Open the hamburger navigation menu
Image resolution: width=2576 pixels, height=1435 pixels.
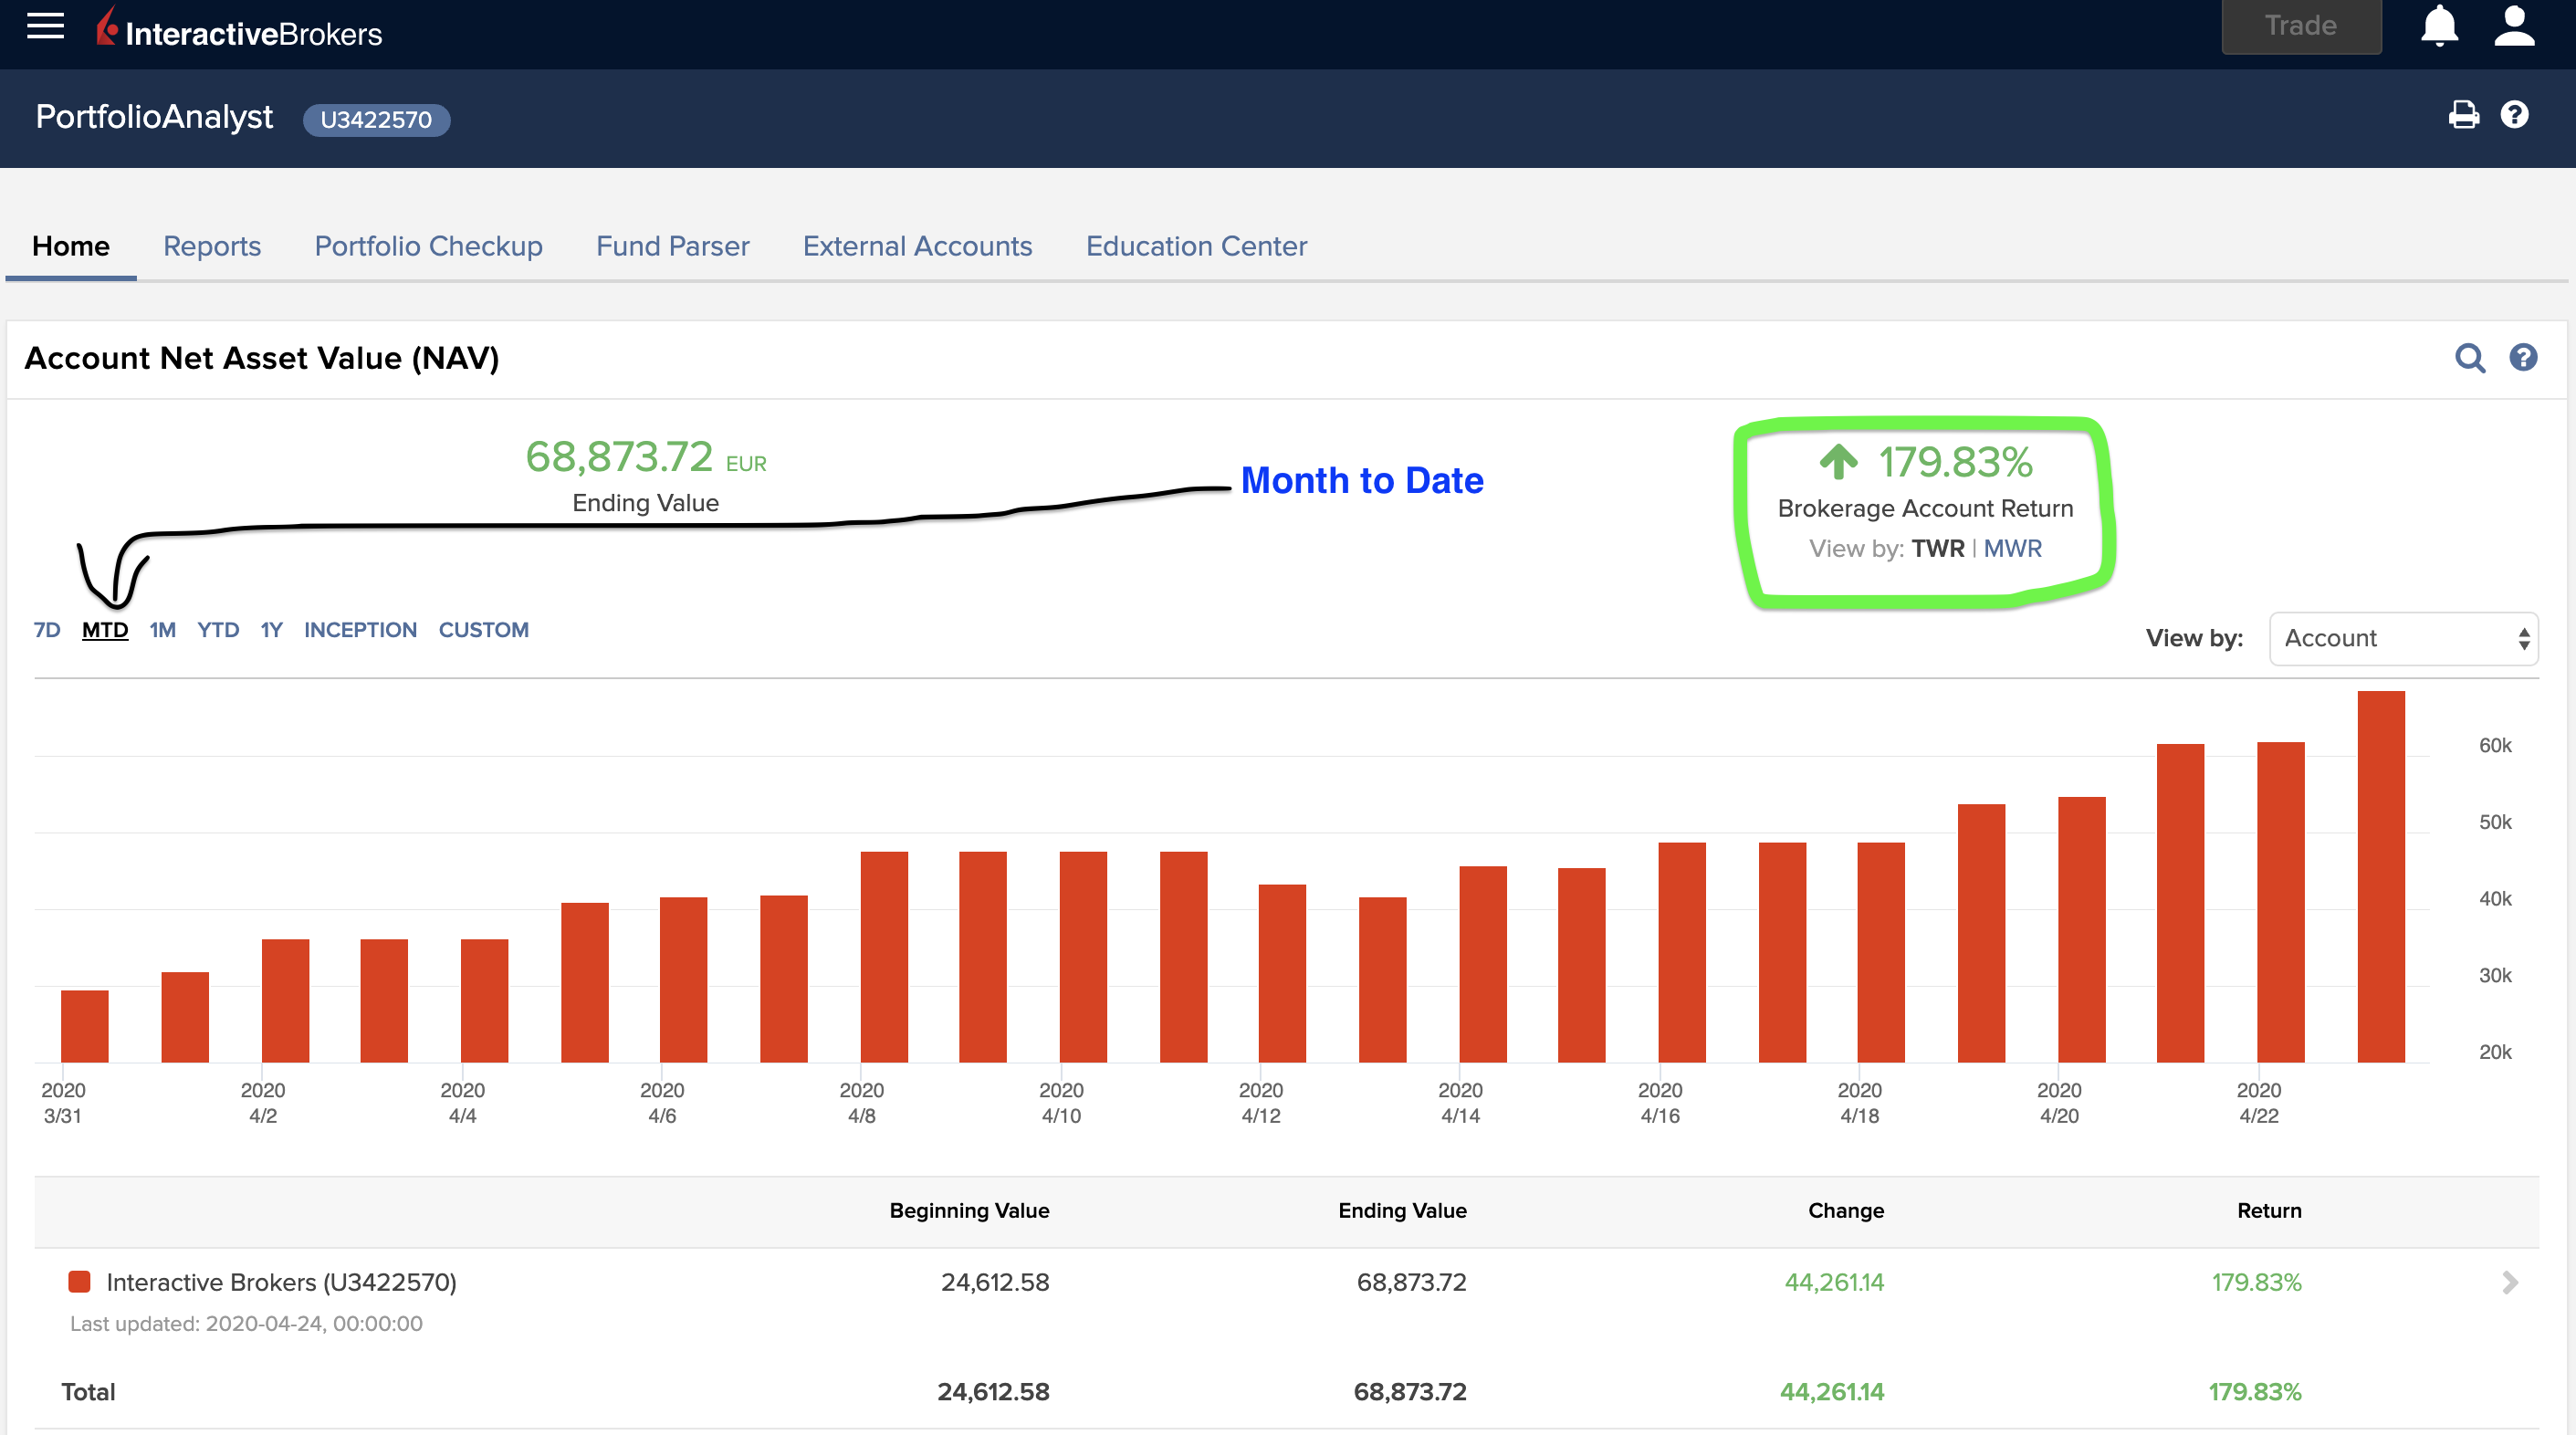tap(45, 27)
